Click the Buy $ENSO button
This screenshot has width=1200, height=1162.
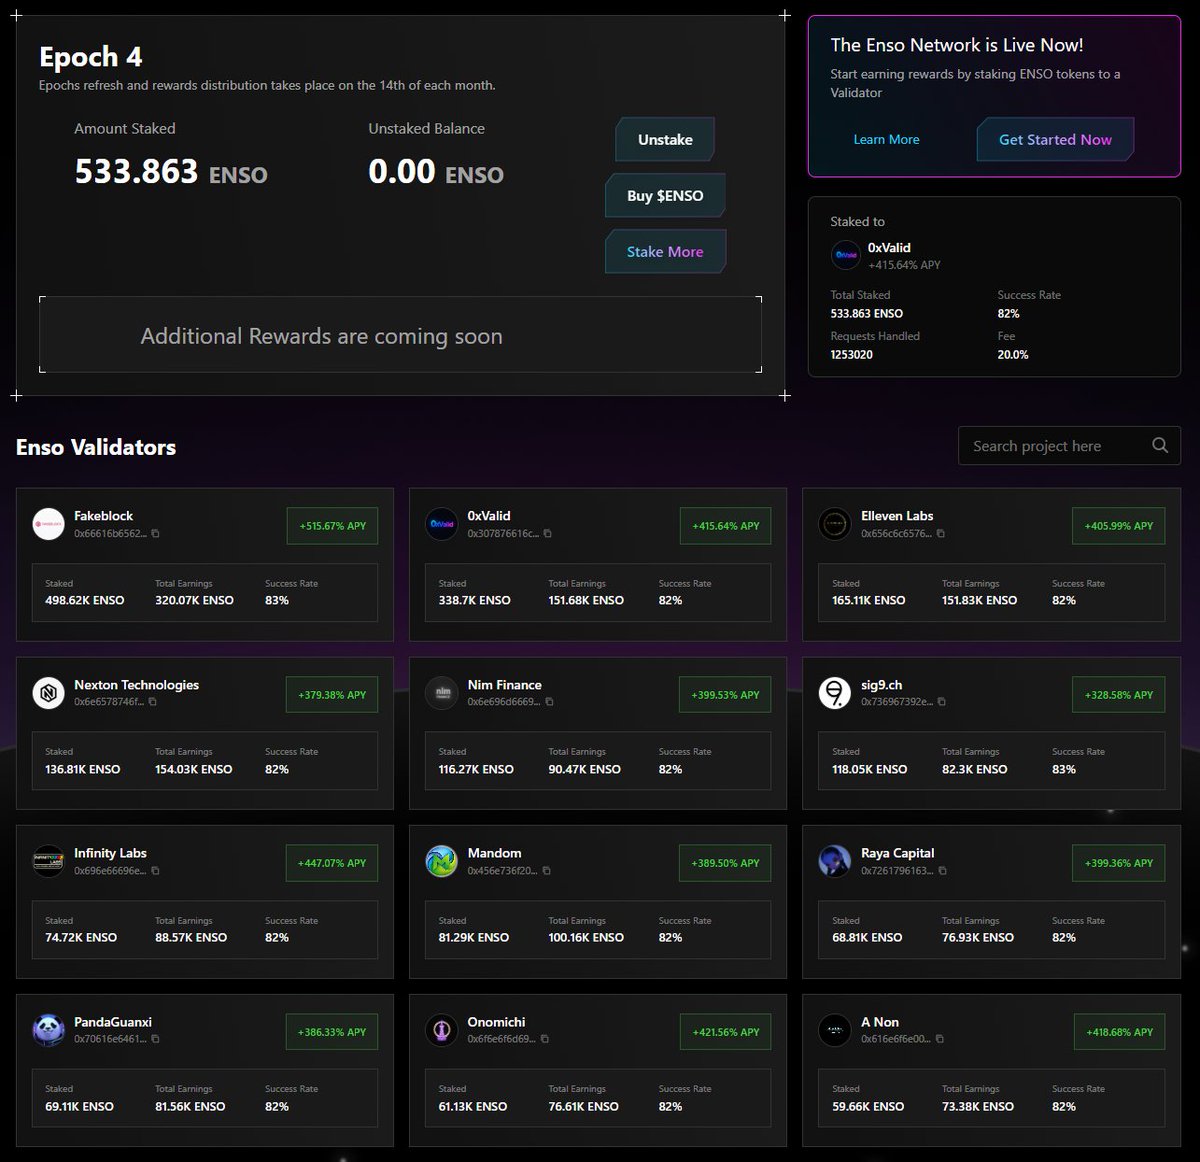[x=665, y=196]
